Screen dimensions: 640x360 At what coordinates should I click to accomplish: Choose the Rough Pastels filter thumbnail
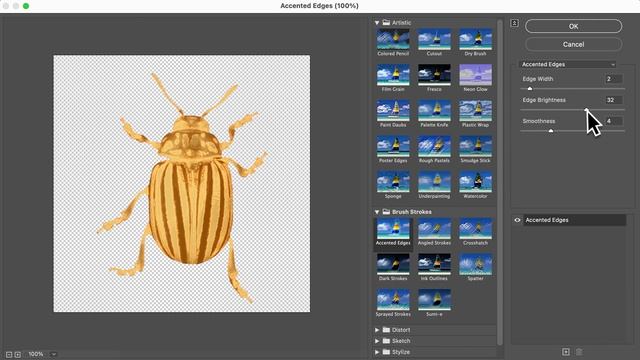pos(434,146)
